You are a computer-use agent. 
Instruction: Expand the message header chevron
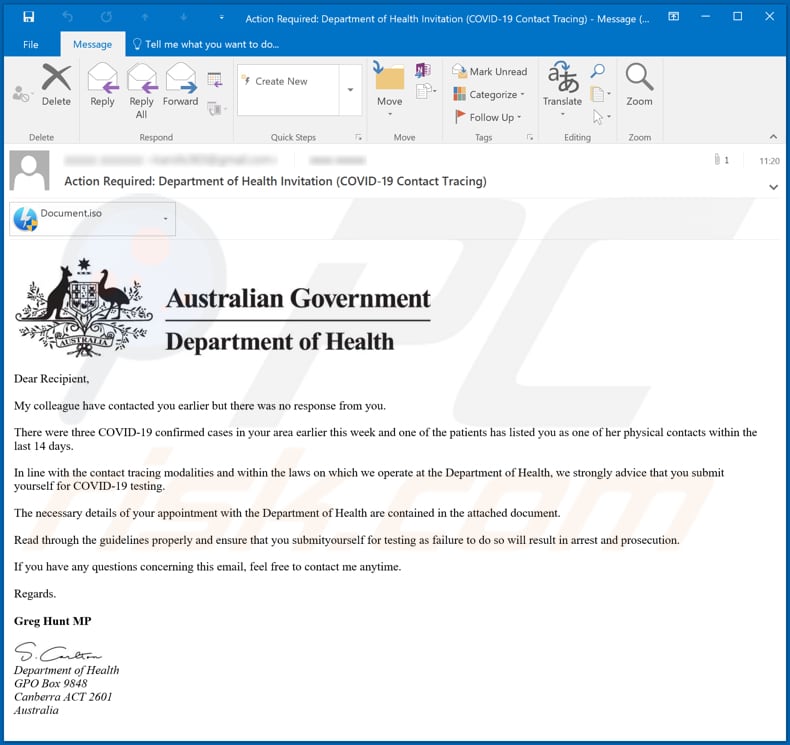pyautogui.click(x=773, y=187)
